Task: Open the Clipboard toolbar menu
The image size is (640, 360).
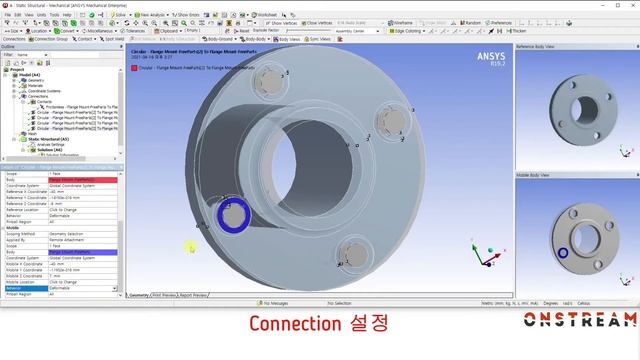Action: click(169, 31)
